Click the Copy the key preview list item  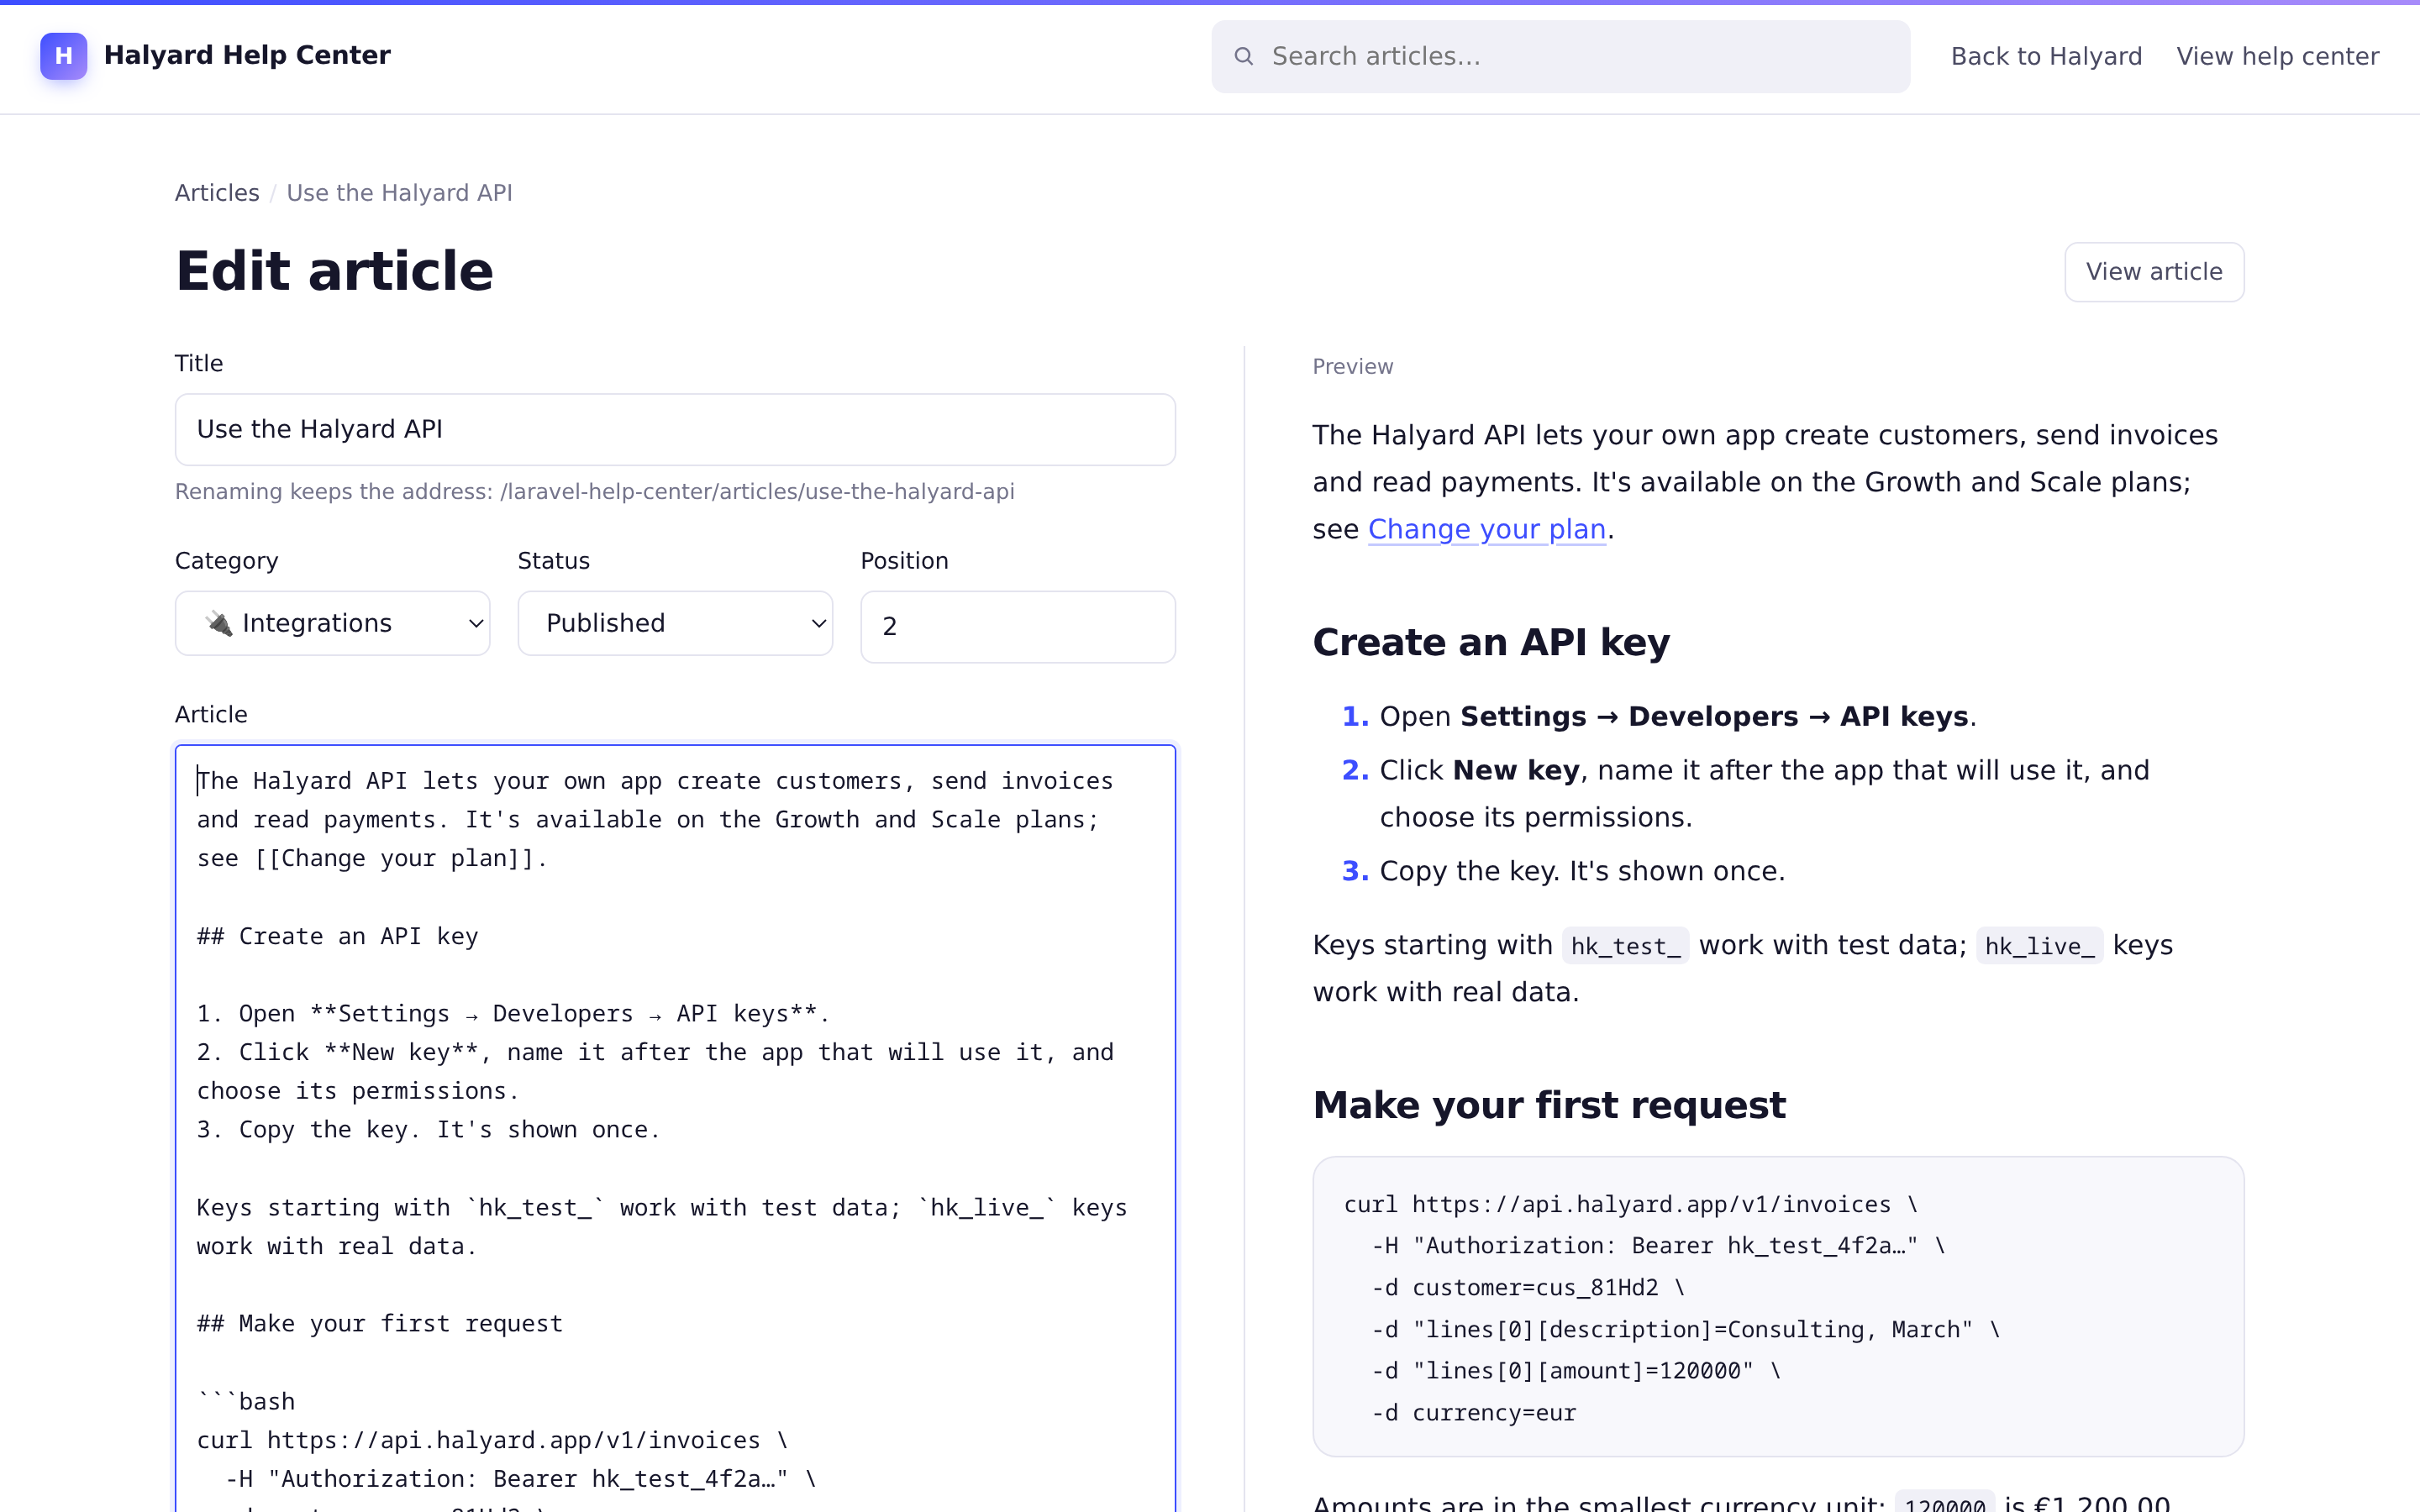1582,871
